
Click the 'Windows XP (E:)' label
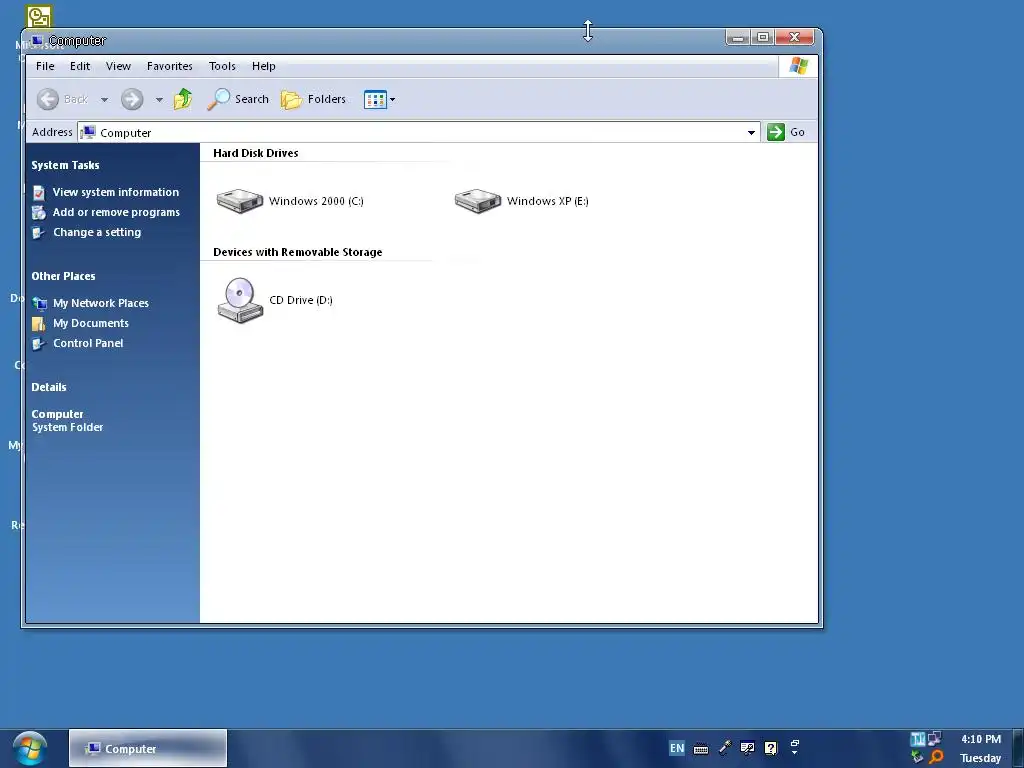pos(547,201)
